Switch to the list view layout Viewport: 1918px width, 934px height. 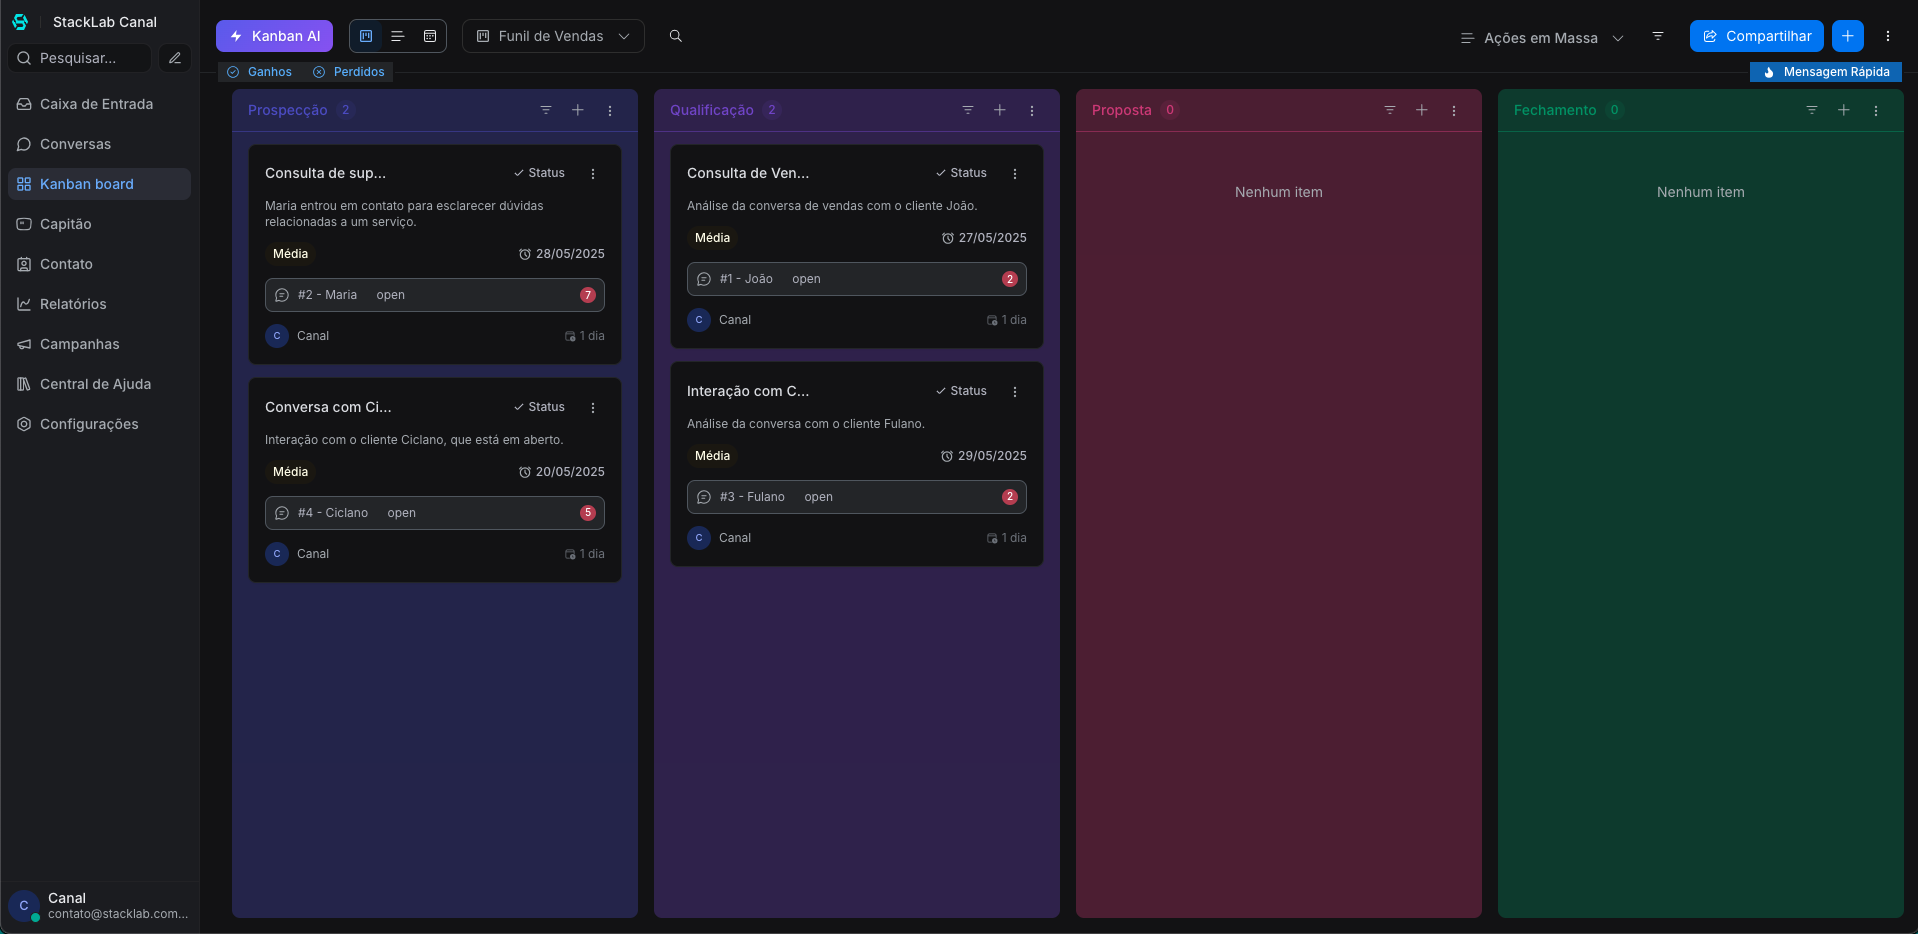398,36
